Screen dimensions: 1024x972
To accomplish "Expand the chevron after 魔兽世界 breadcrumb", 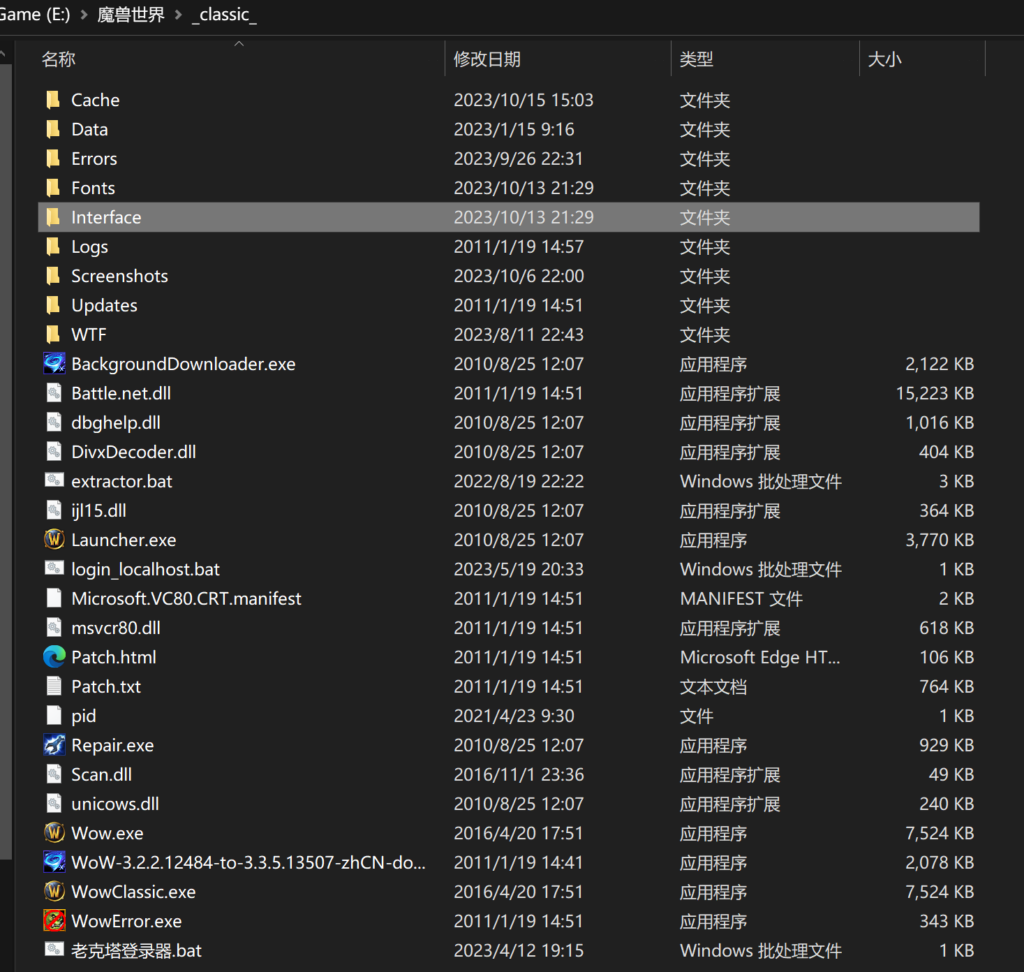I will [178, 14].
